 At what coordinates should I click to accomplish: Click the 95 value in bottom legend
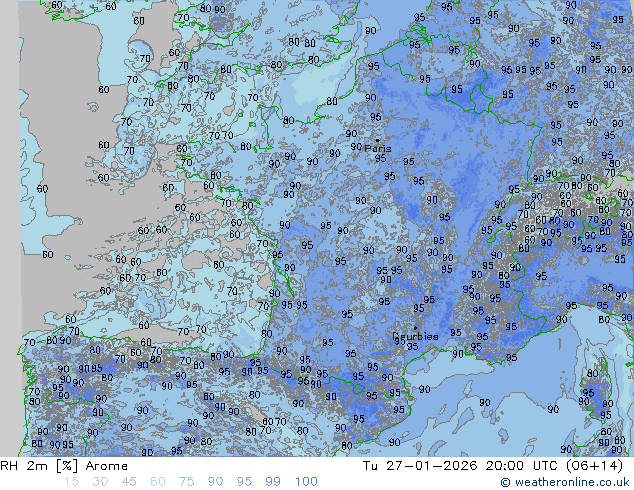coord(244,482)
